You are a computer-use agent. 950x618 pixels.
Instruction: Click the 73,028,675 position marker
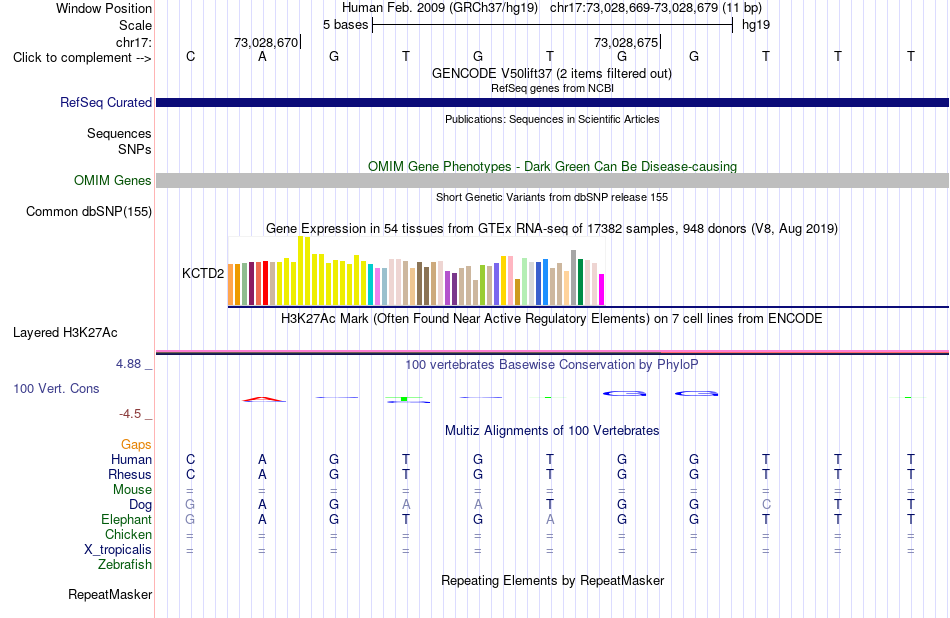coord(626,42)
